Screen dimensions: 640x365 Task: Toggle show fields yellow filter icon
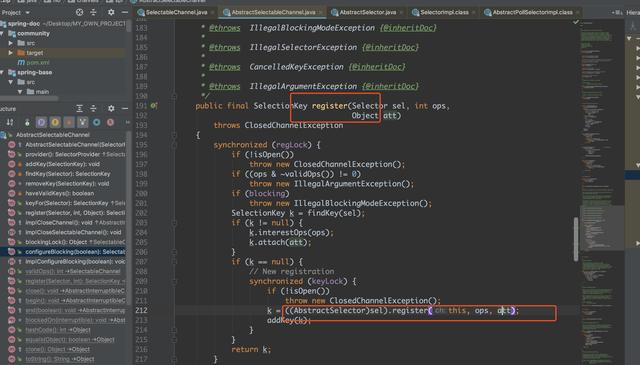[55, 122]
